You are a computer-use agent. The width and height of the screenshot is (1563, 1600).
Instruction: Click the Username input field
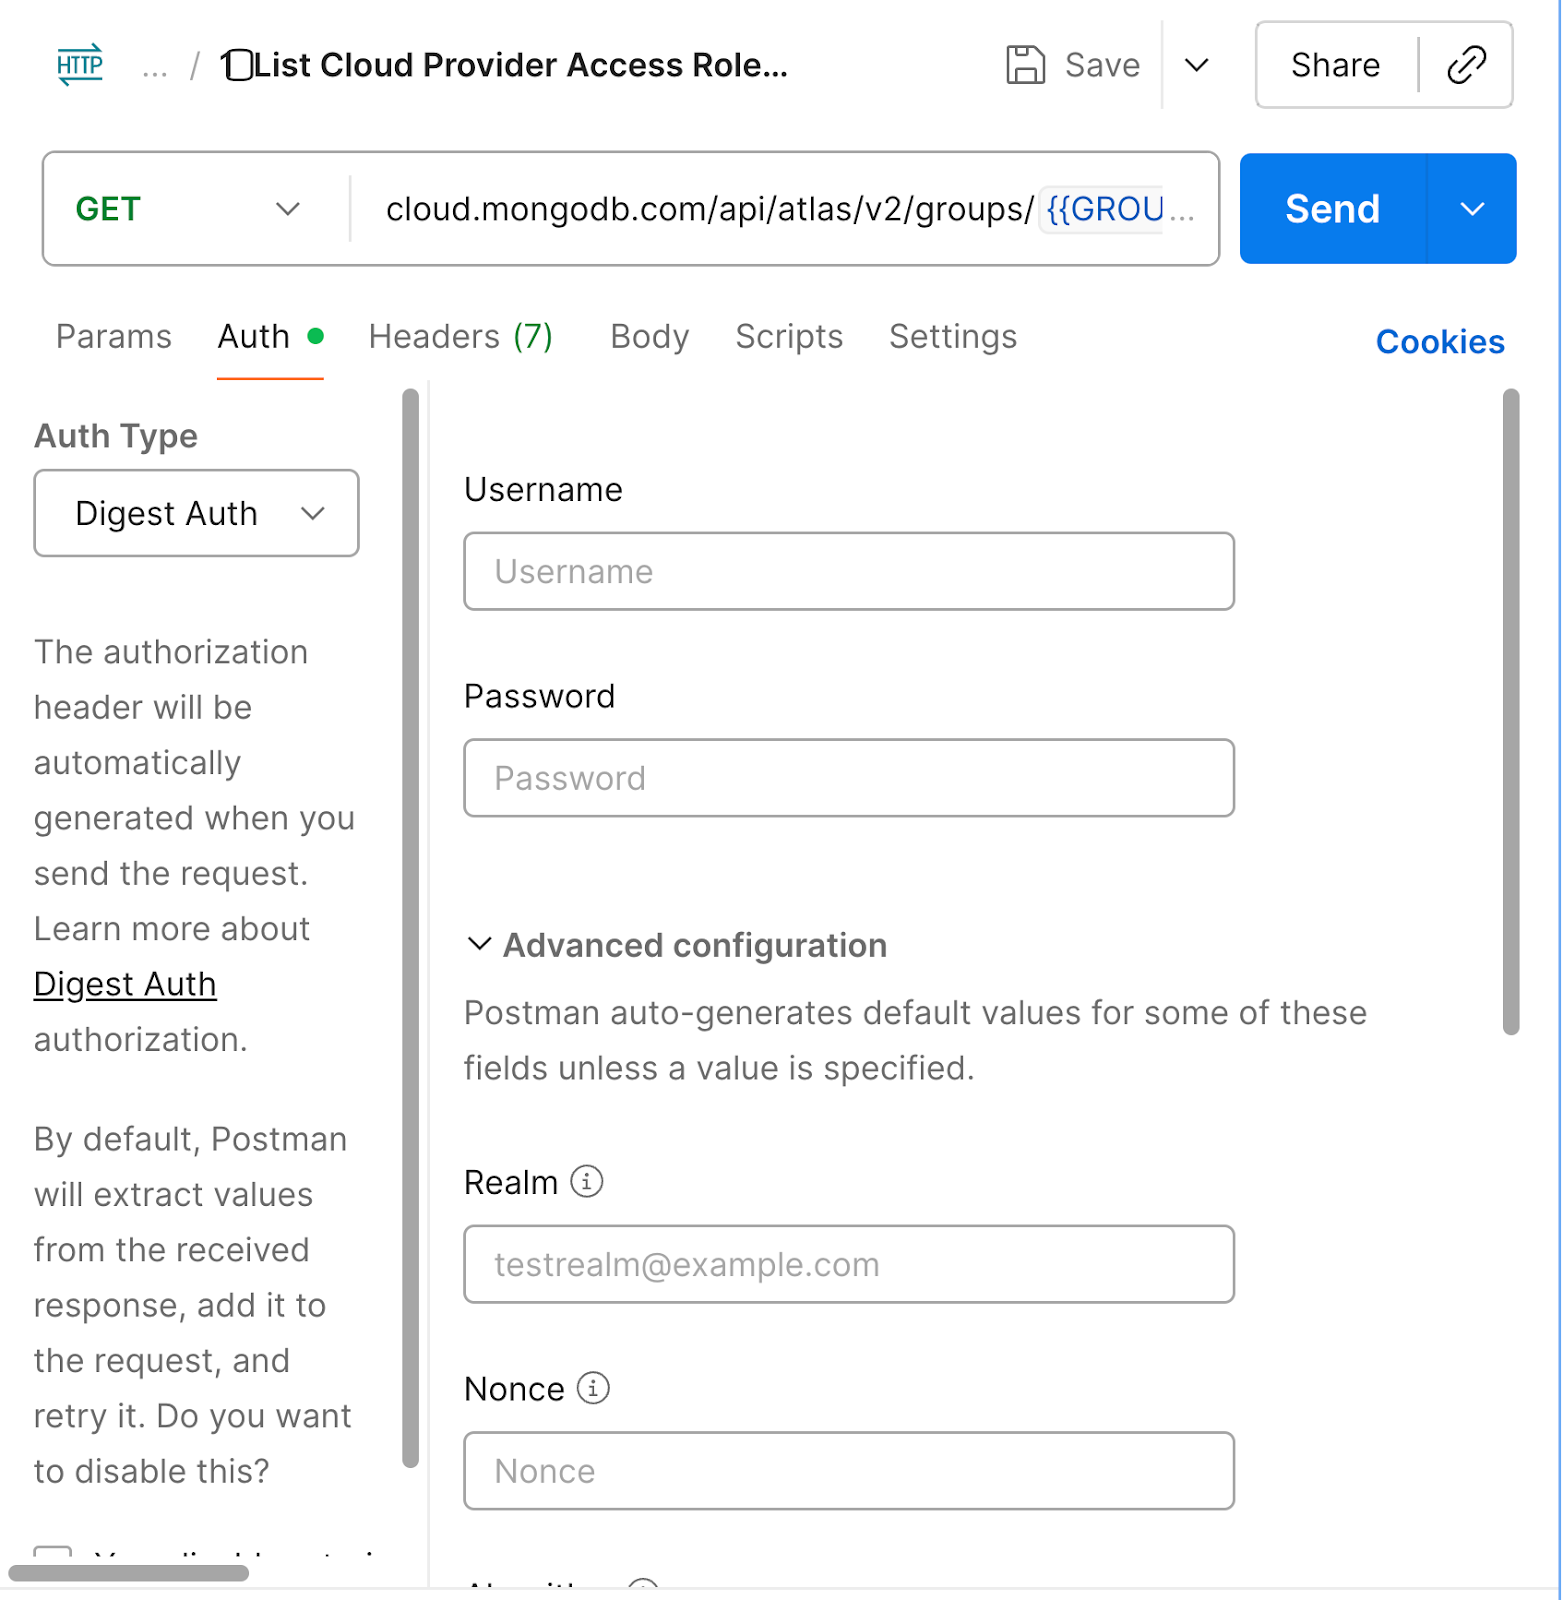(x=849, y=572)
